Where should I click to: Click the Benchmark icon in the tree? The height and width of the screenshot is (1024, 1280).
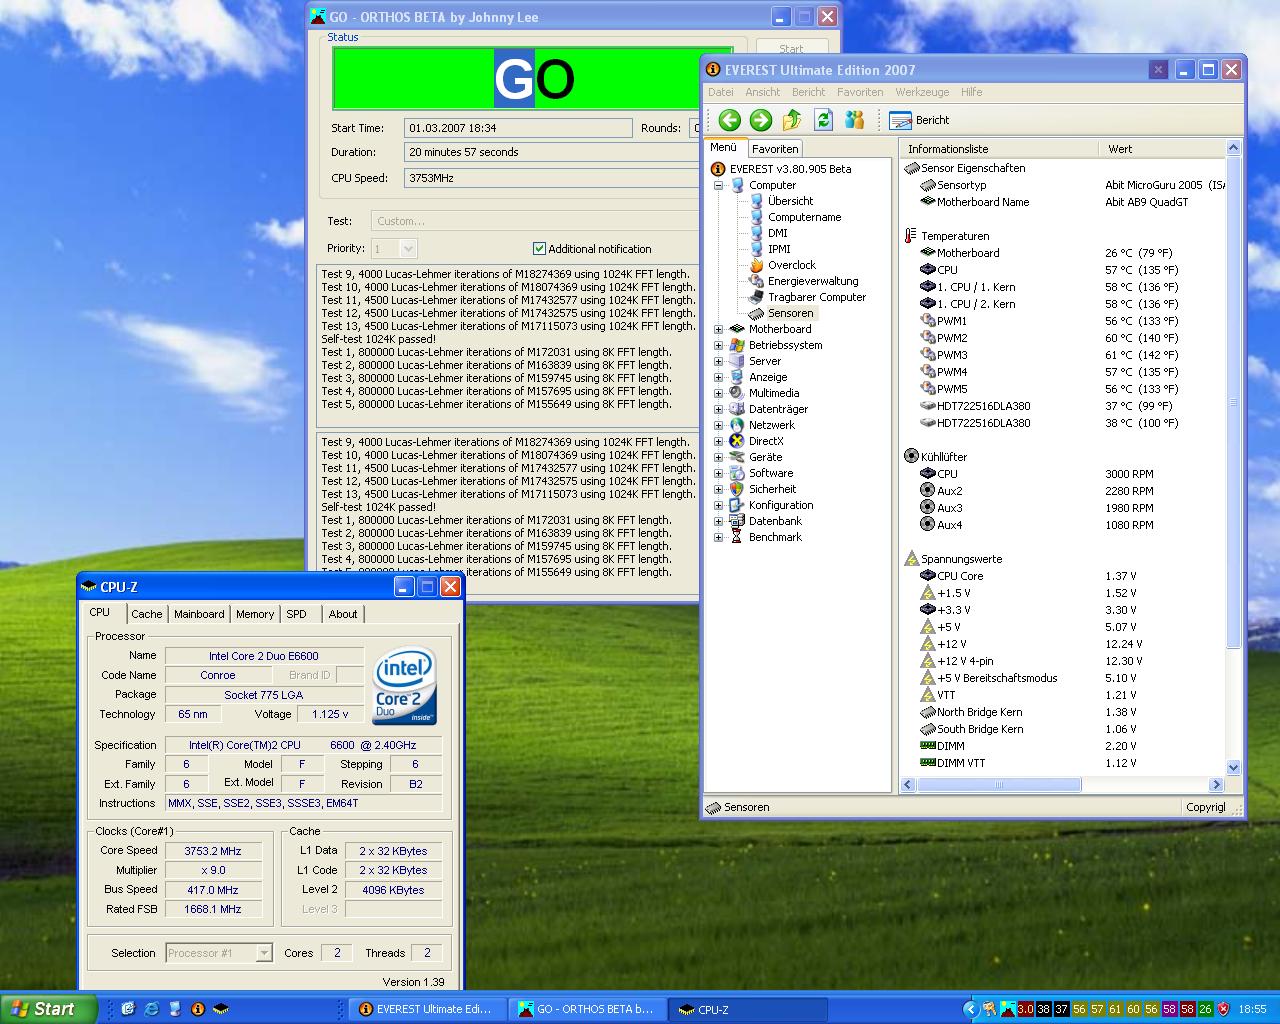point(737,537)
